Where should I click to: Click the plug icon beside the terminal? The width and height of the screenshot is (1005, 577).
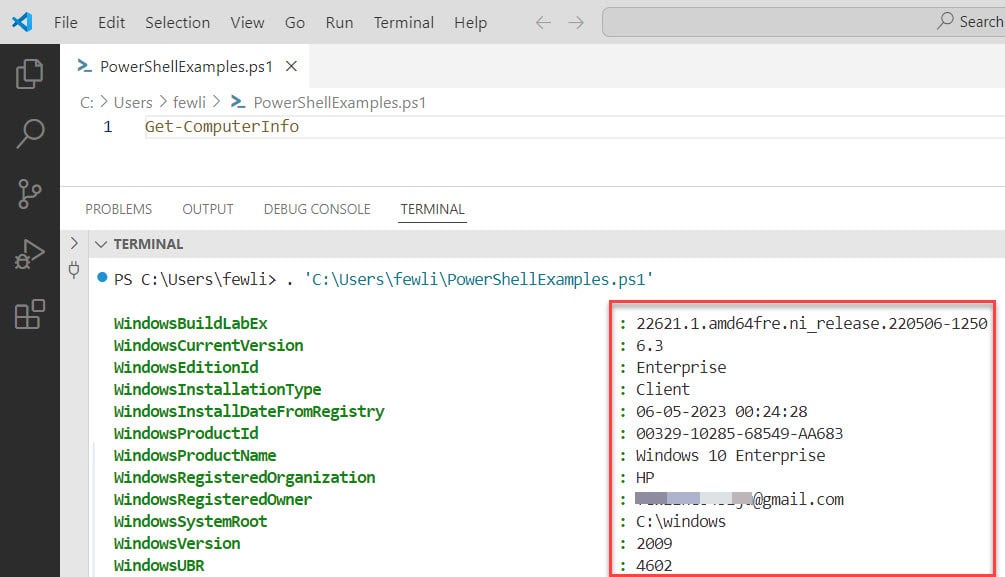click(74, 269)
